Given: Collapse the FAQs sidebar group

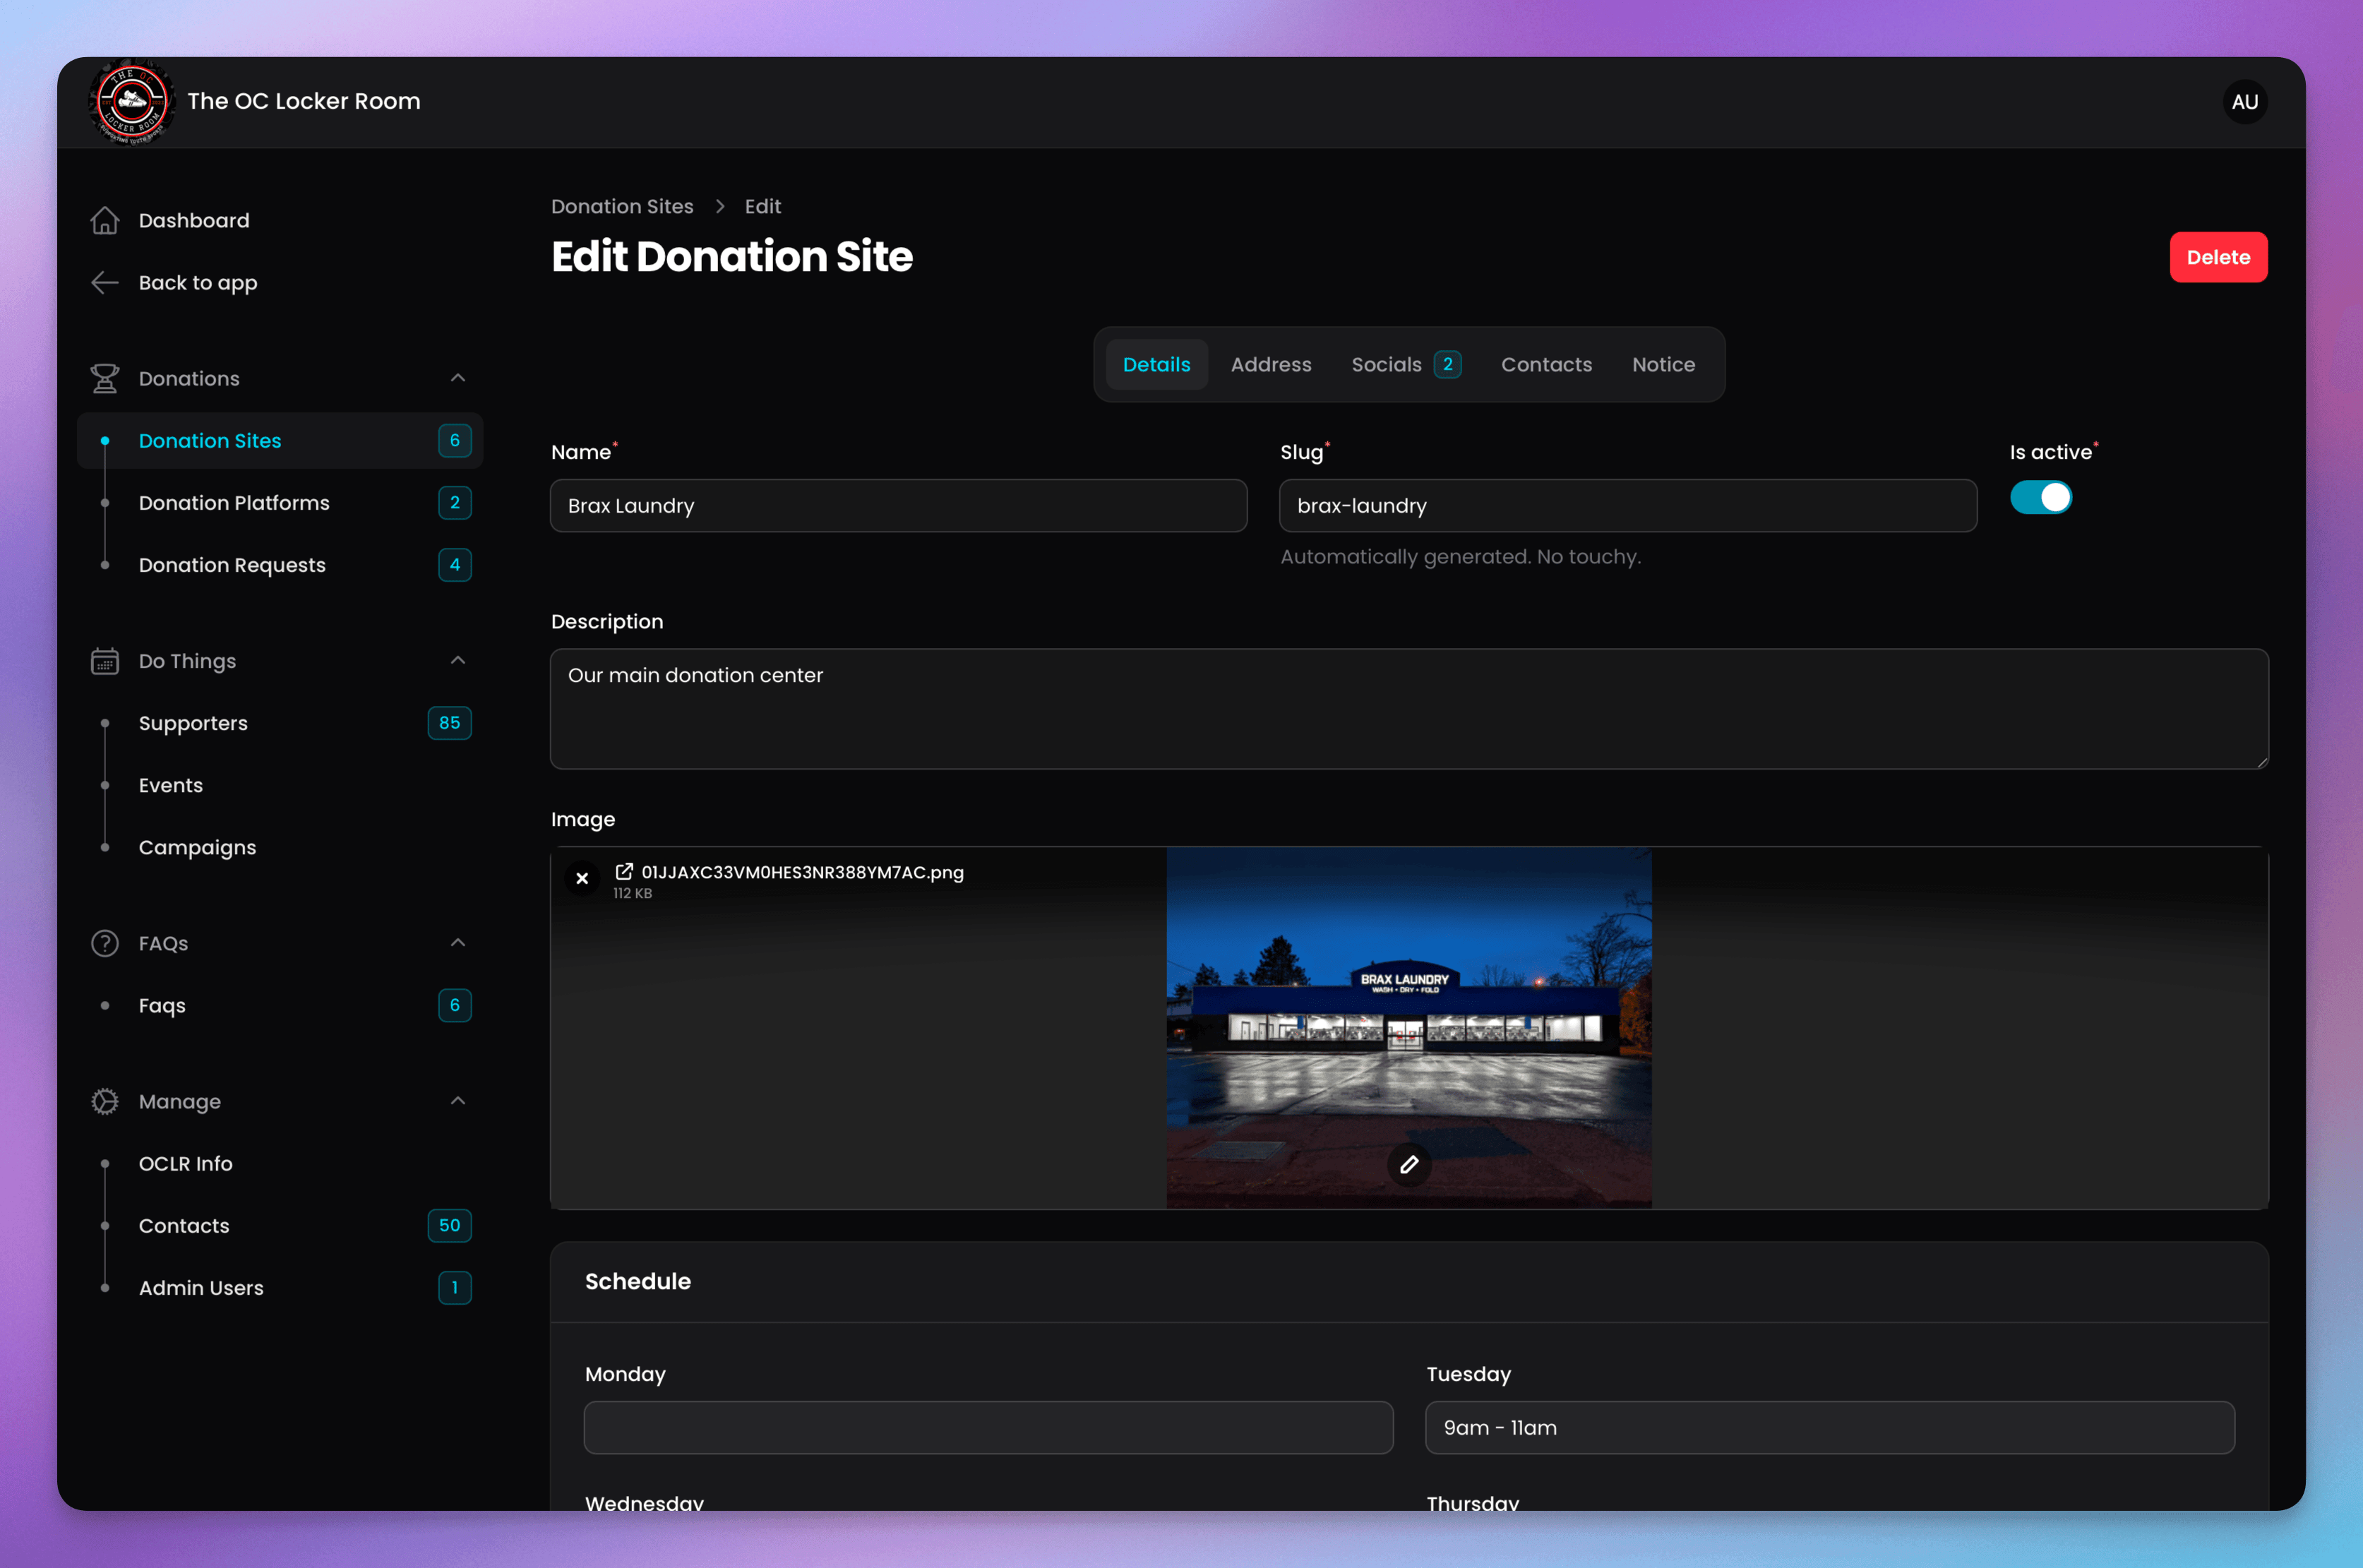Looking at the screenshot, I should tap(458, 942).
